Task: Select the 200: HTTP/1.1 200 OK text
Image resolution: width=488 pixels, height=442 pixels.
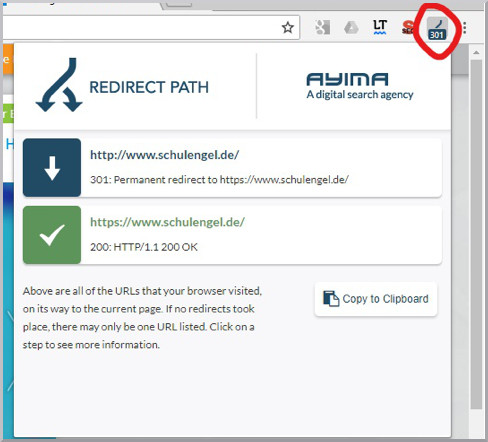Action: (x=144, y=247)
